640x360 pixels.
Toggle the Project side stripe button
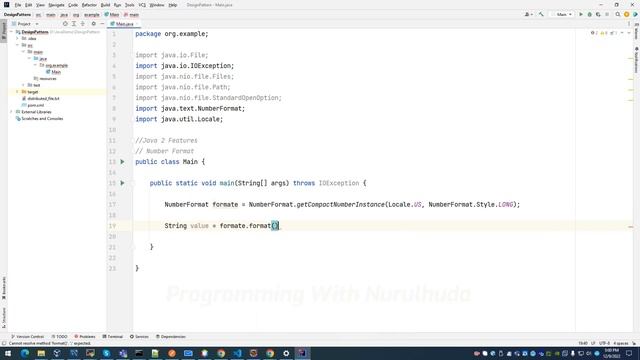(x=4, y=31)
